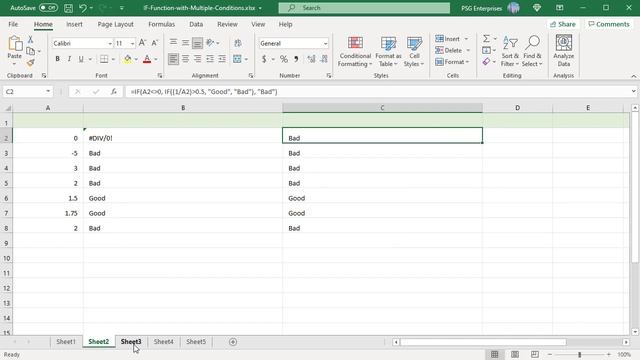Open Conditional Formatting
The height and width of the screenshot is (360, 640).
(x=355, y=52)
